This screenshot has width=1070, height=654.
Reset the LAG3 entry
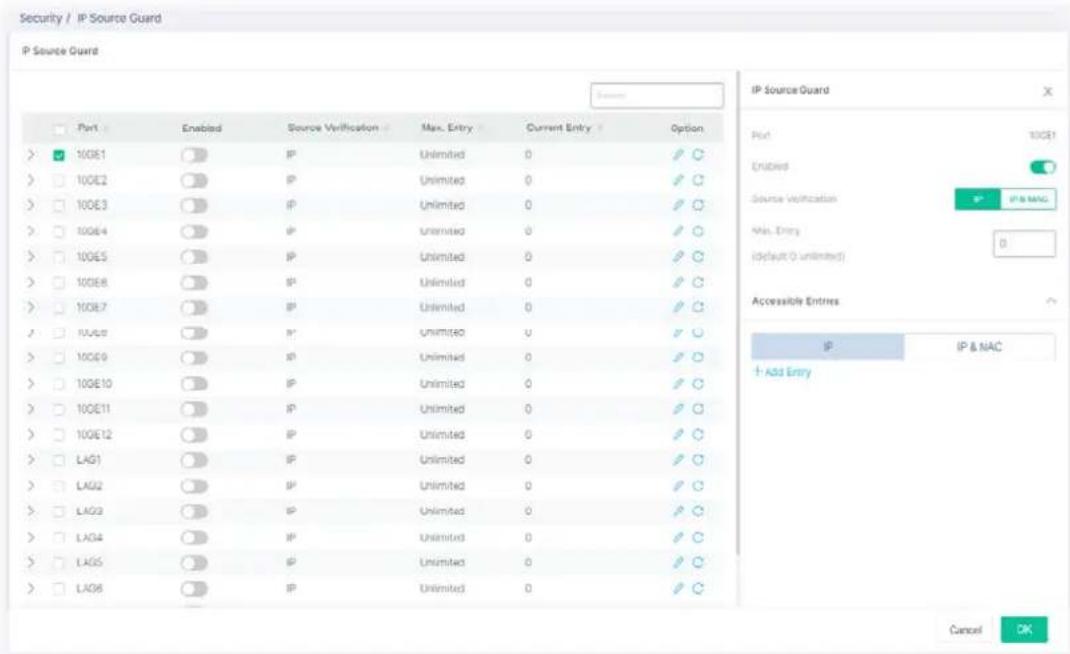pos(697,511)
